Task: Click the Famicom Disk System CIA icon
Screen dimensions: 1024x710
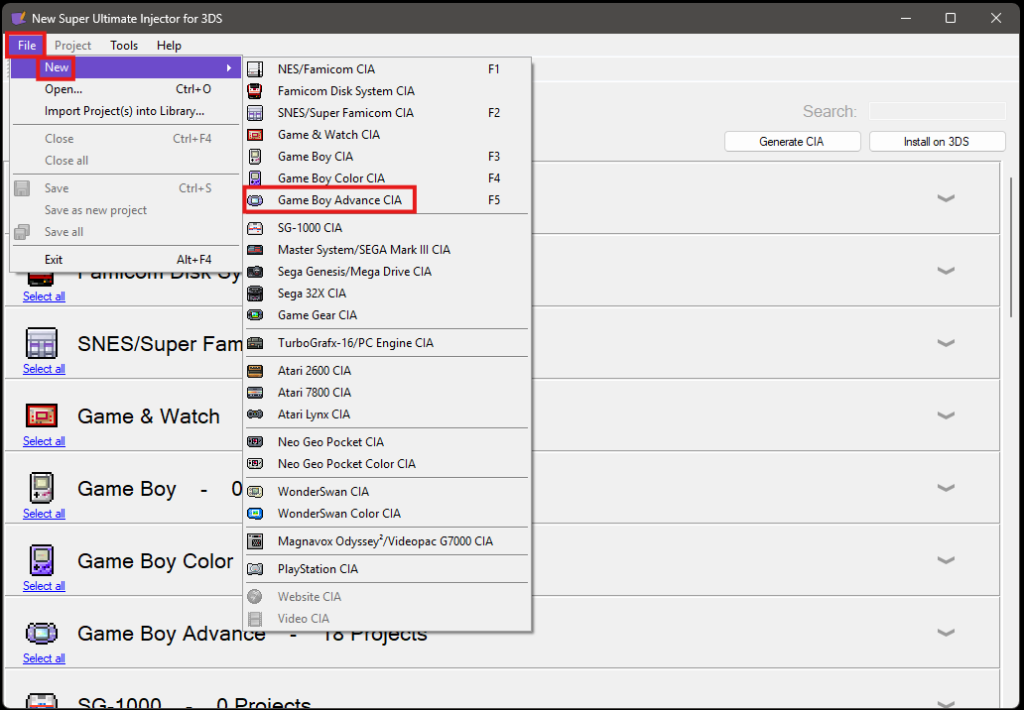Action: point(255,91)
